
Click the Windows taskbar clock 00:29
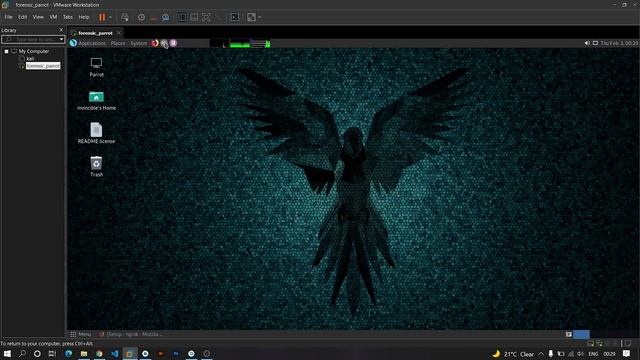(609, 354)
